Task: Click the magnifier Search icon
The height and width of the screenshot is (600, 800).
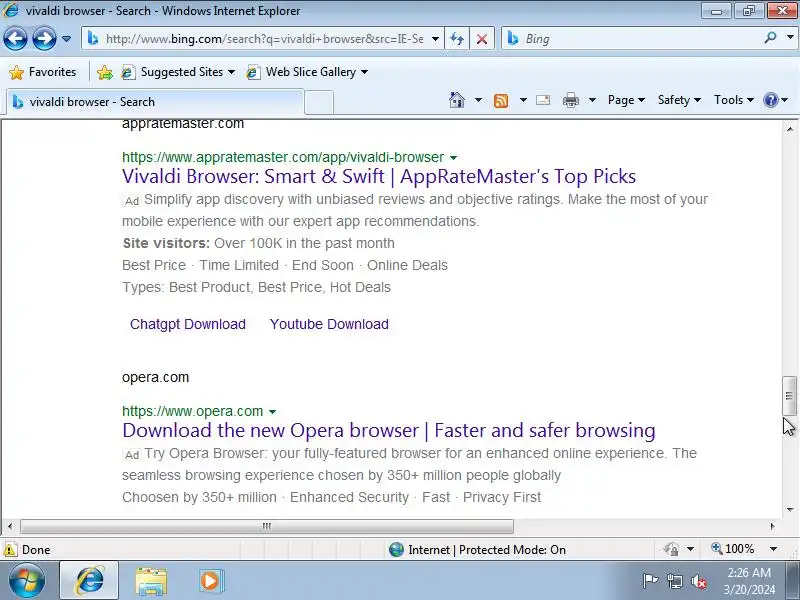Action: tap(770, 38)
